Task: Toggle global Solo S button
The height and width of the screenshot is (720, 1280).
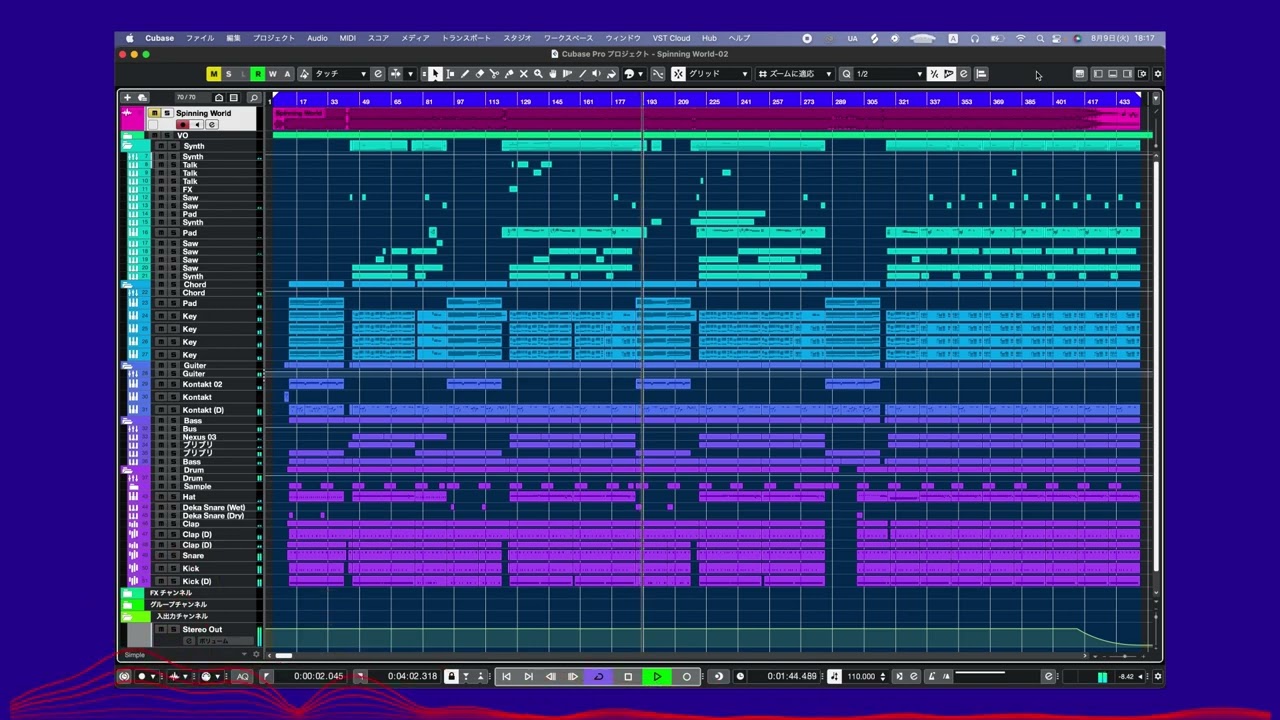Action: tap(228, 74)
